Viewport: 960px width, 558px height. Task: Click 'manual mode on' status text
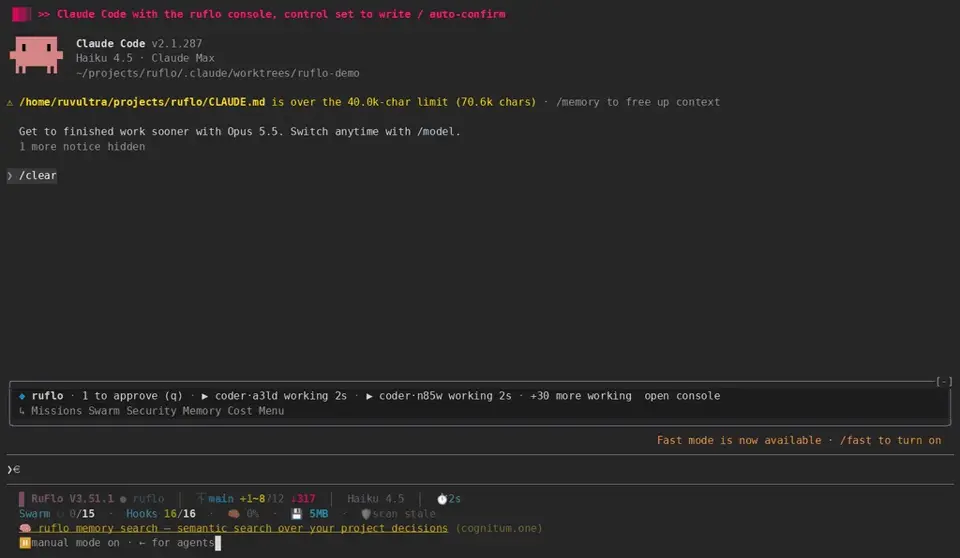75,543
